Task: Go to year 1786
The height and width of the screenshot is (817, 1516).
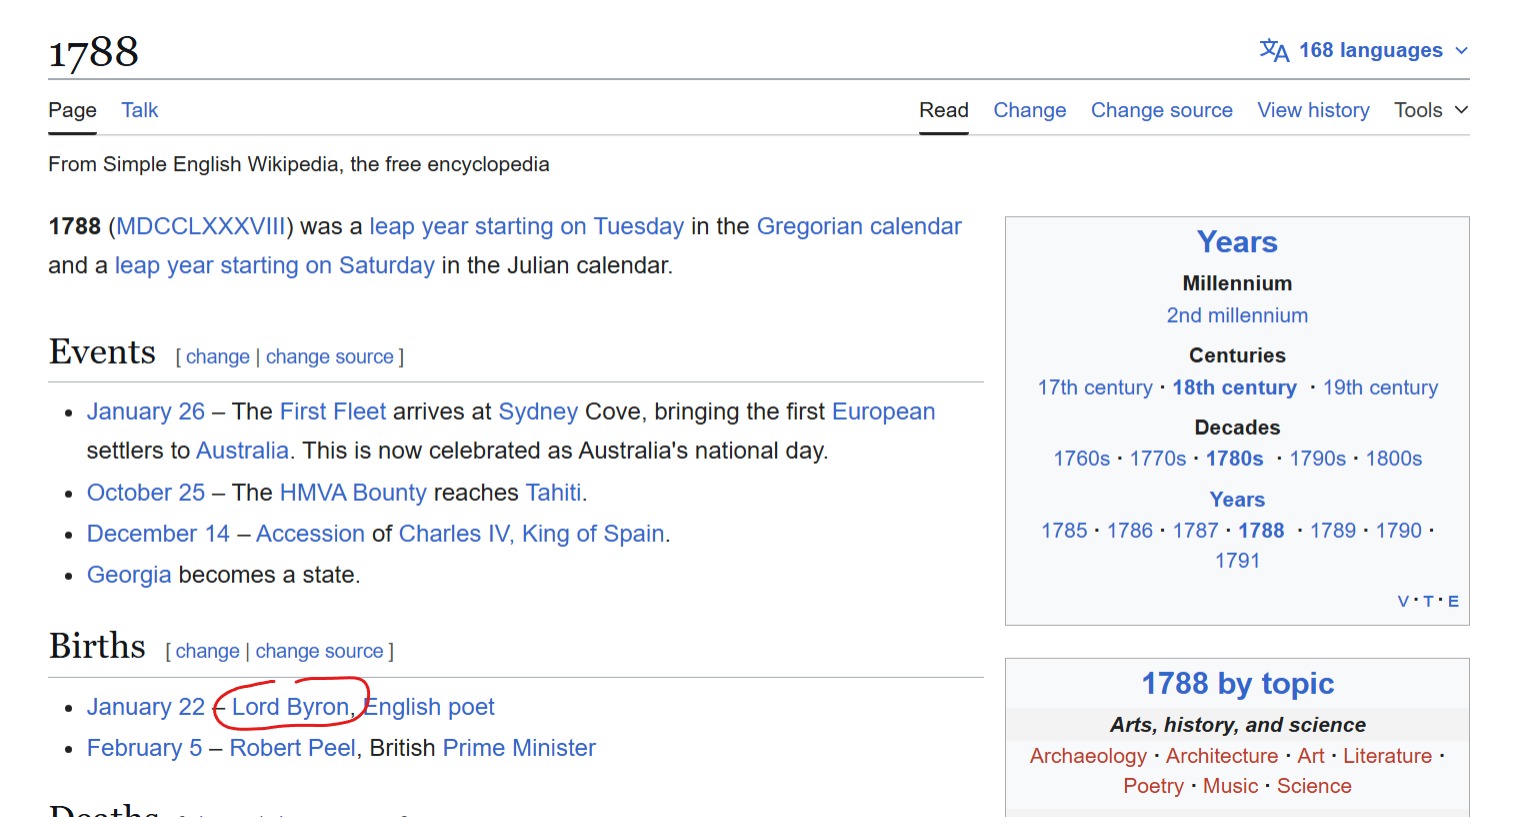Action: click(x=1130, y=530)
